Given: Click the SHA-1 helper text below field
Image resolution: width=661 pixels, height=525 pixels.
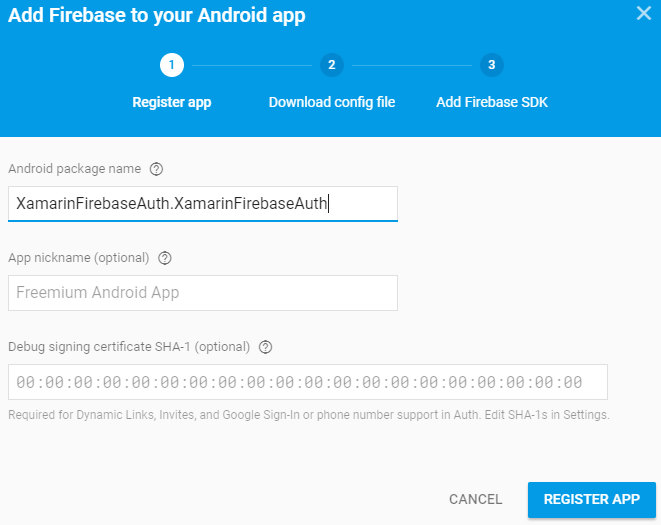Looking at the screenshot, I should coord(308,414).
